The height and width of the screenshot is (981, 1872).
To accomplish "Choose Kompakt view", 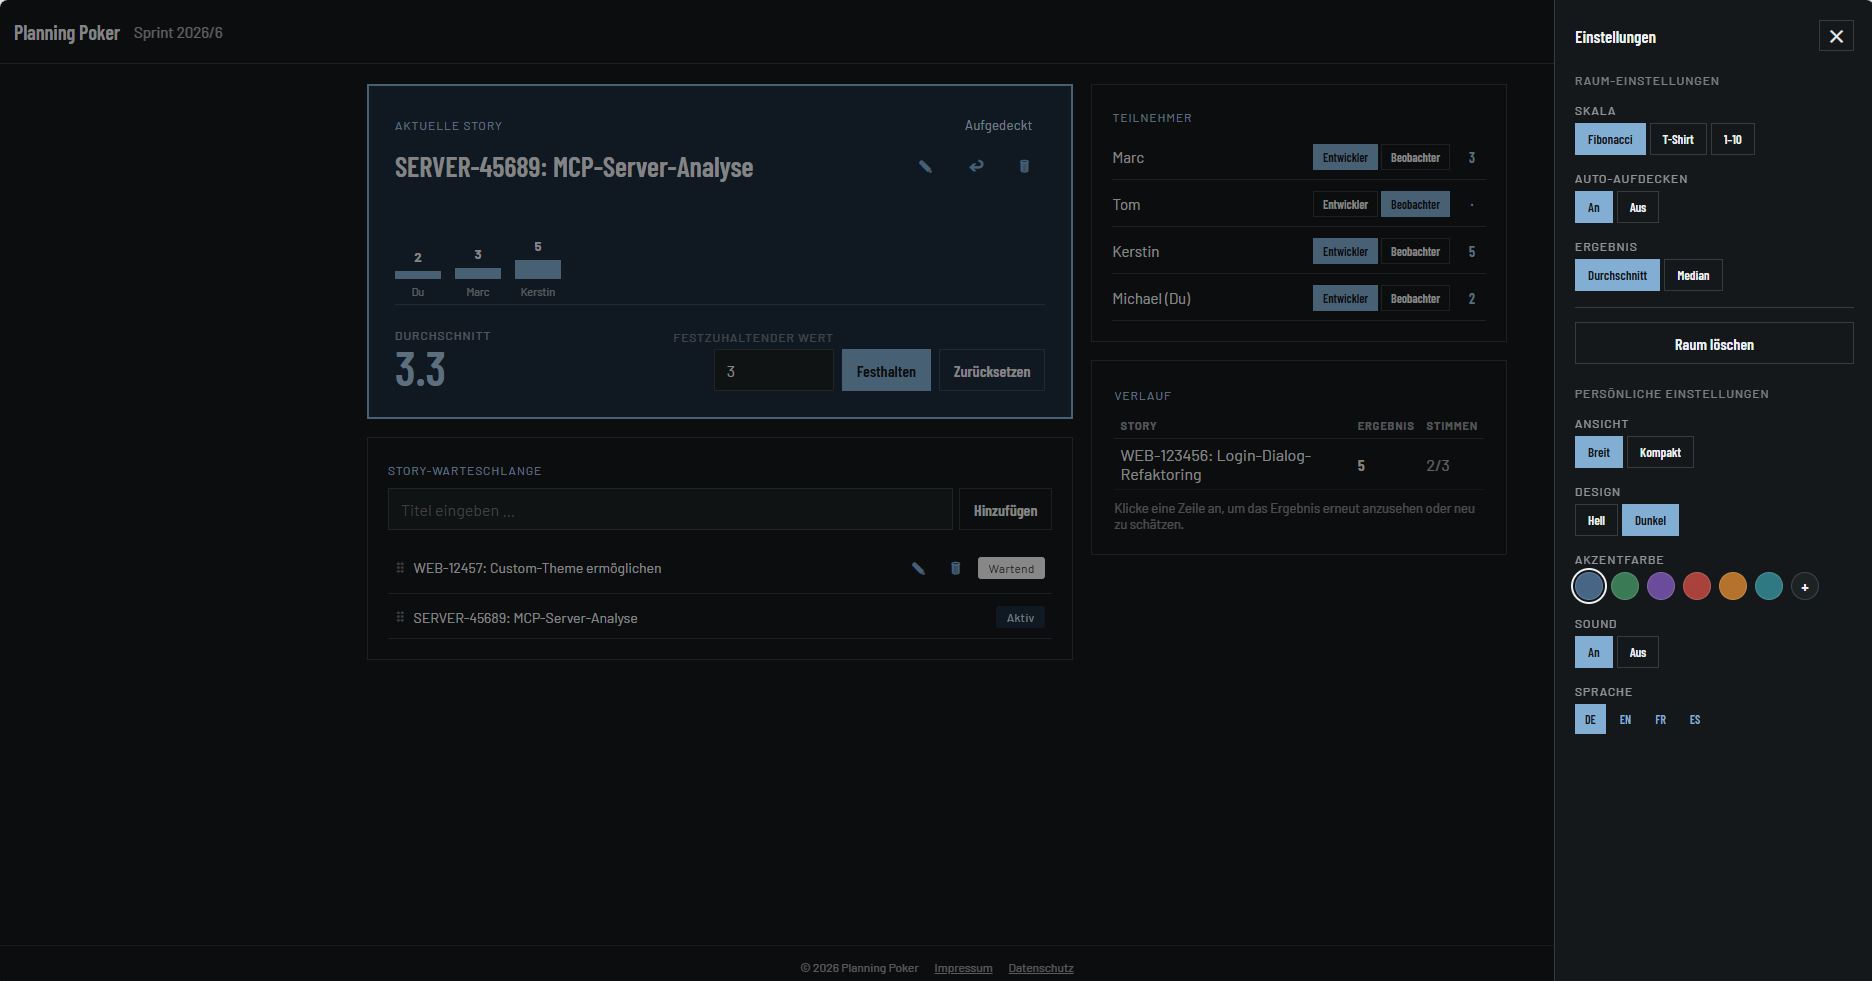I will [1660, 452].
